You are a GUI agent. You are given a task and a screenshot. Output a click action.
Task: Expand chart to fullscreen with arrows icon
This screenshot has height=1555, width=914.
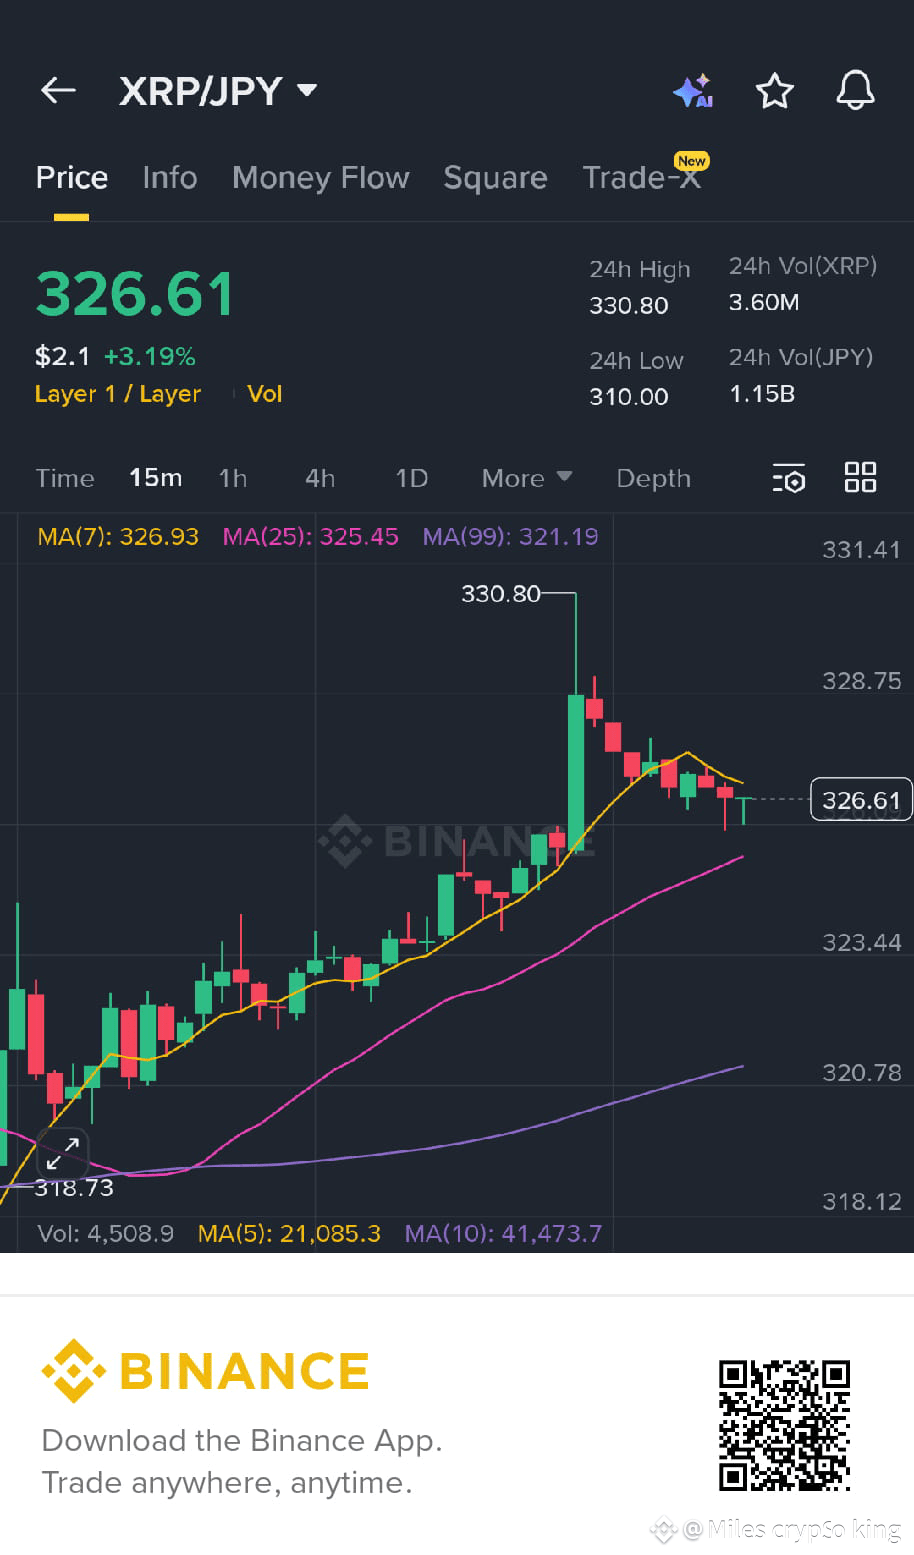coord(62,1153)
